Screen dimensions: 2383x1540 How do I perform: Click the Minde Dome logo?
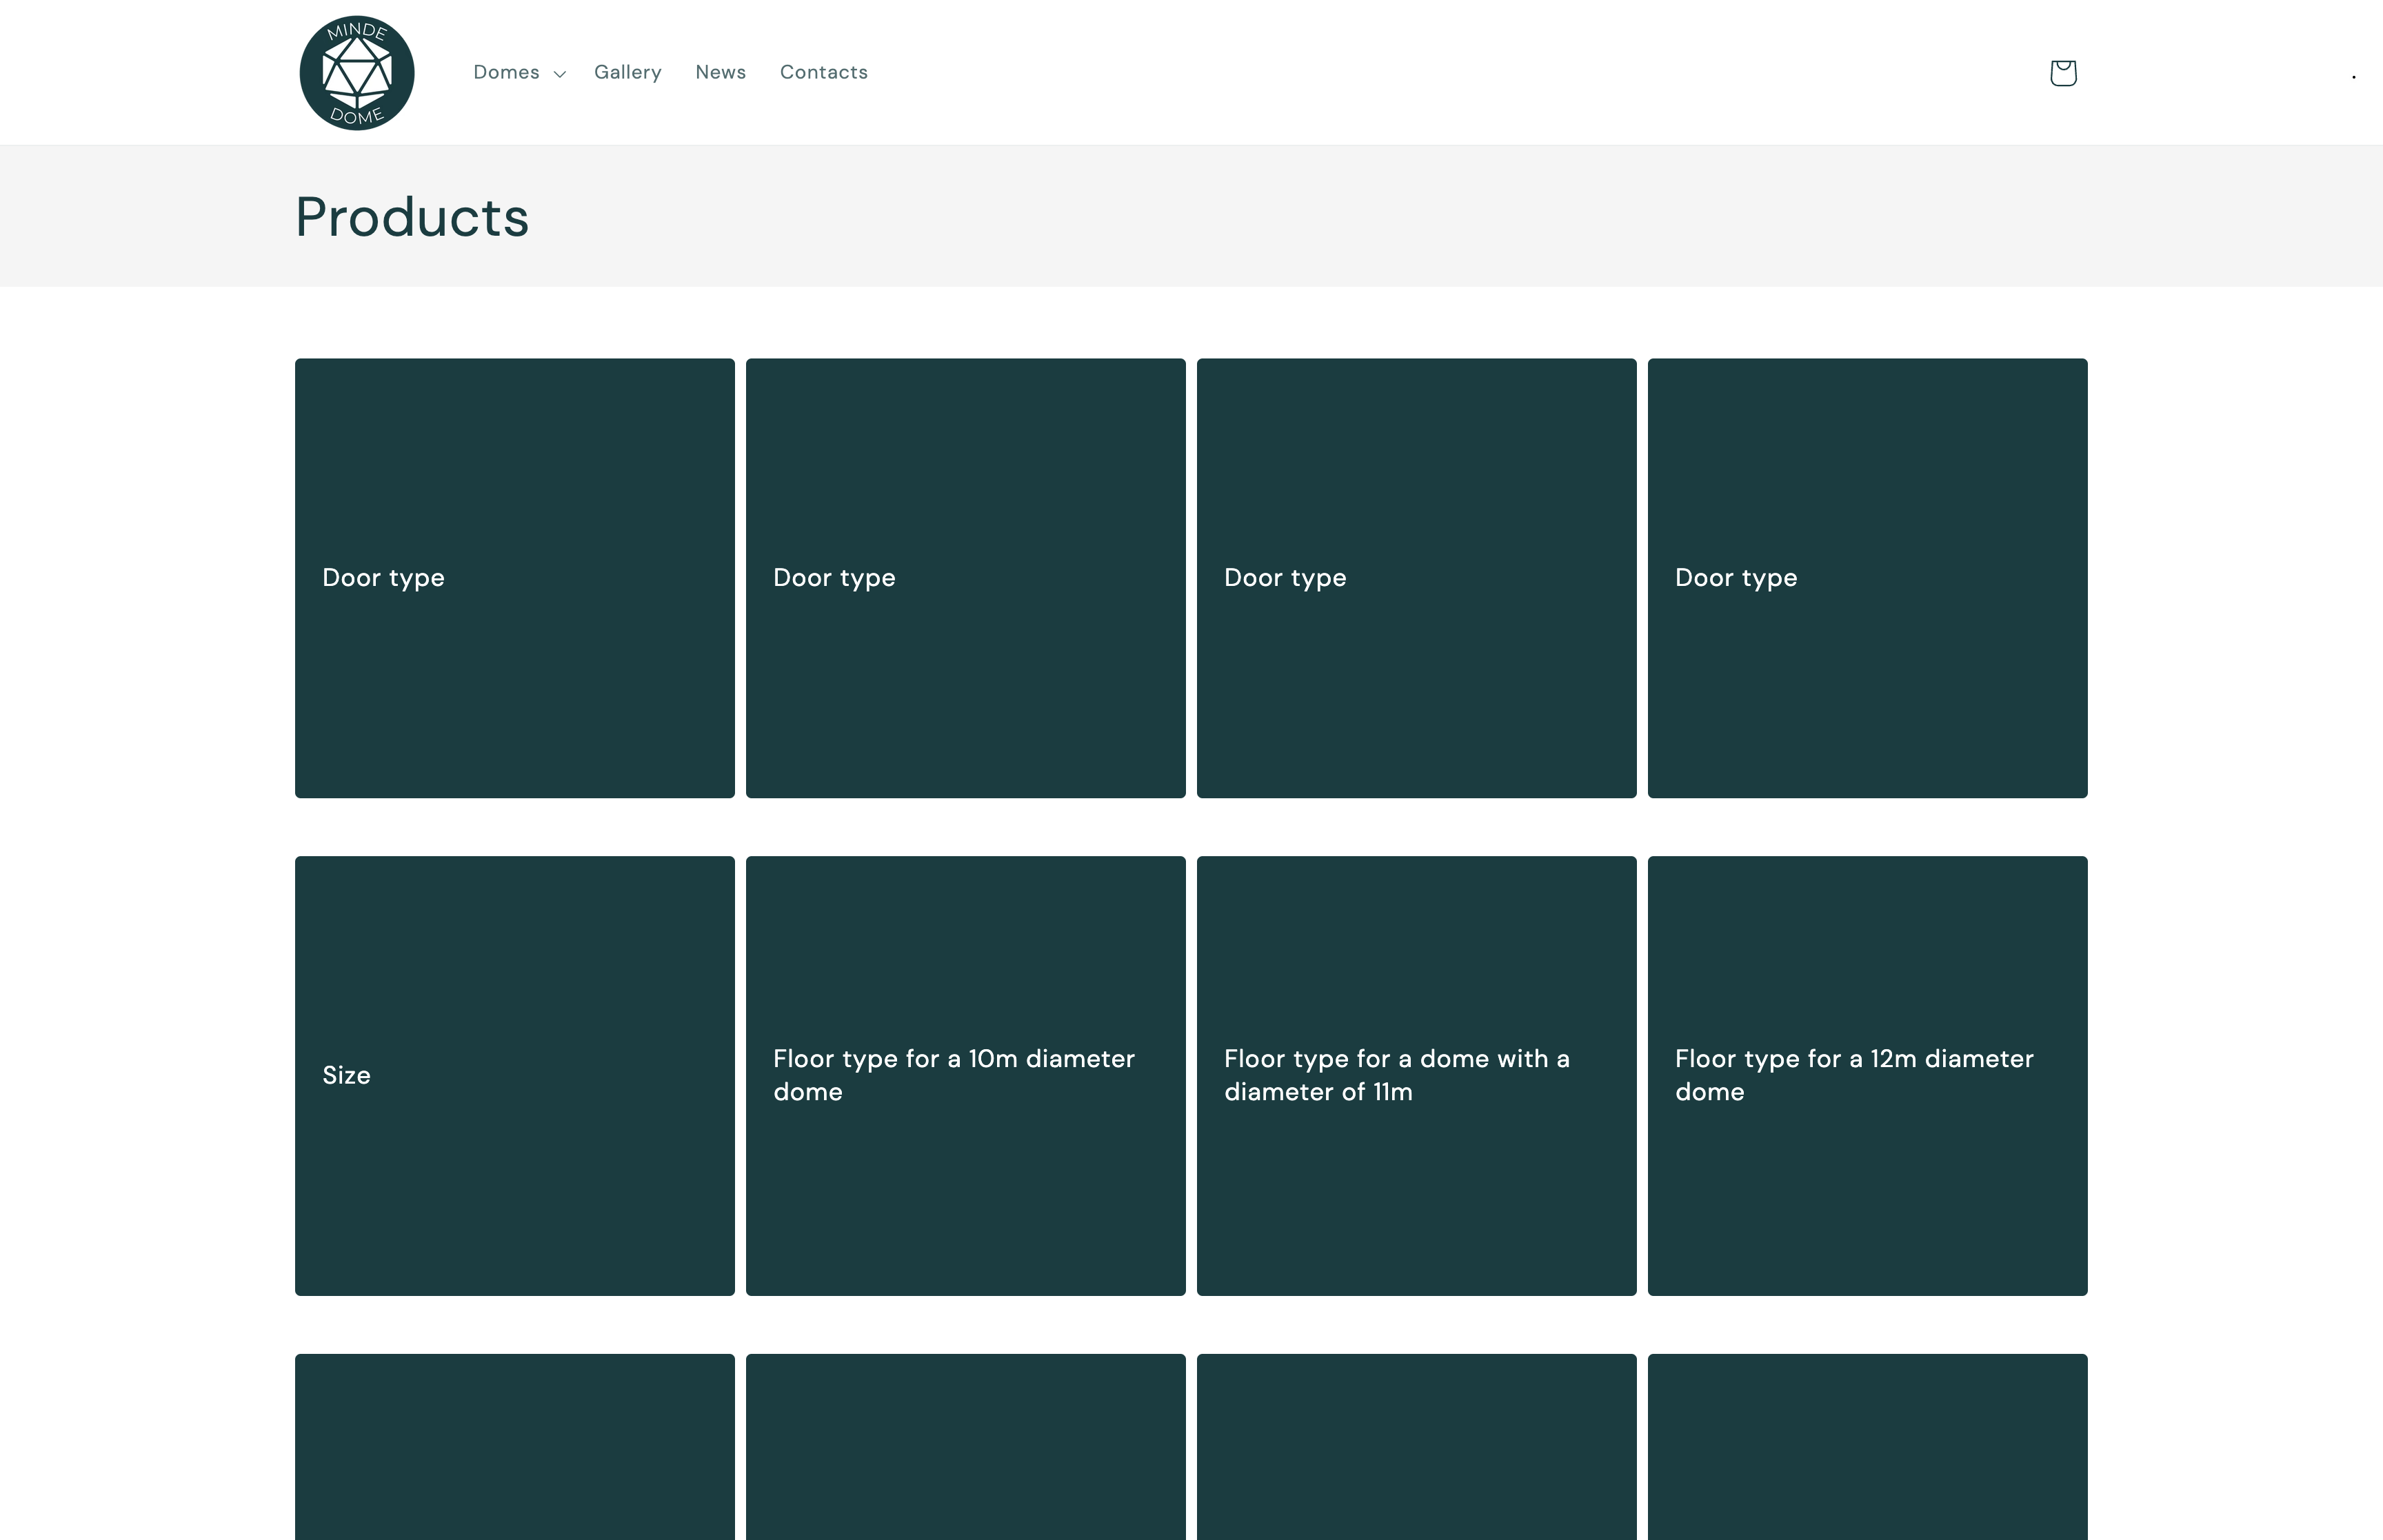[356, 71]
